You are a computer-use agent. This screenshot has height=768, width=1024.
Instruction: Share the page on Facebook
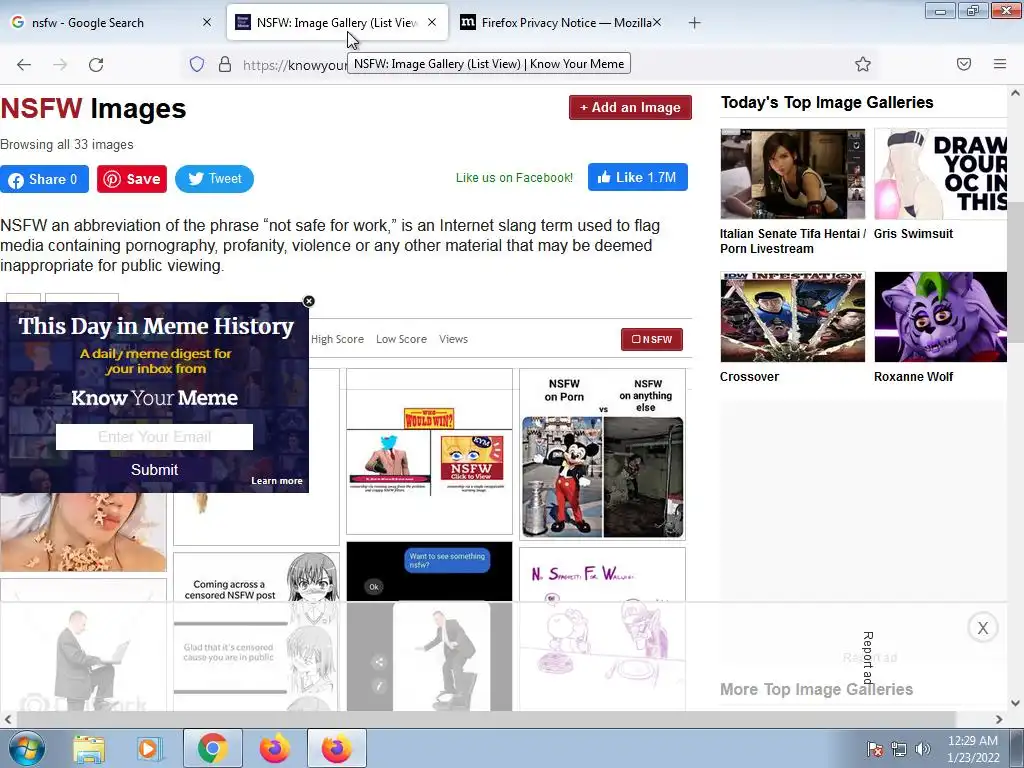click(x=44, y=179)
